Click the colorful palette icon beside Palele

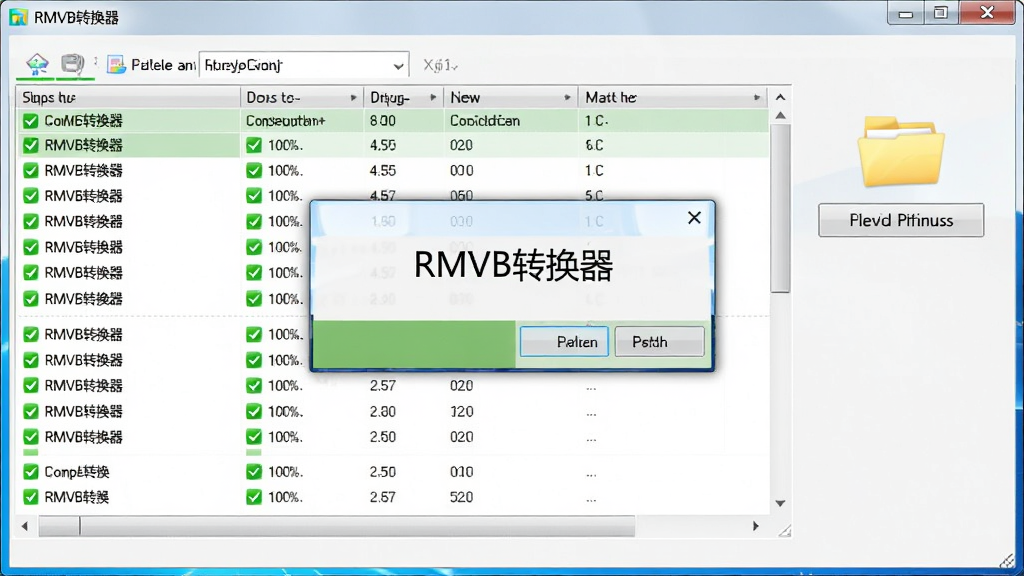coord(116,65)
